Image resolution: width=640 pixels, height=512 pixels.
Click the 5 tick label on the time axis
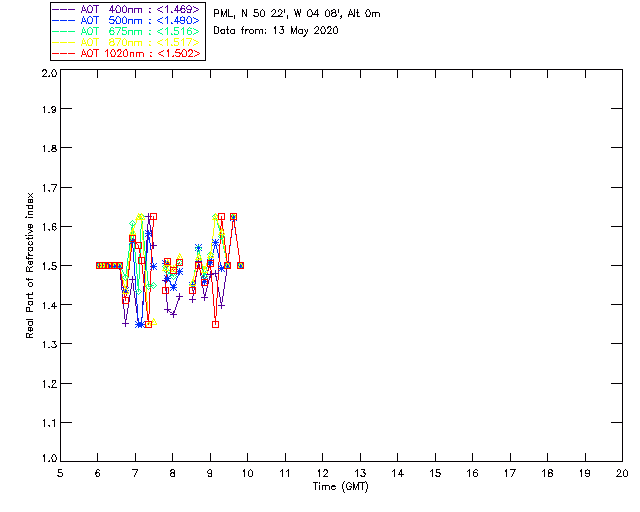61,473
